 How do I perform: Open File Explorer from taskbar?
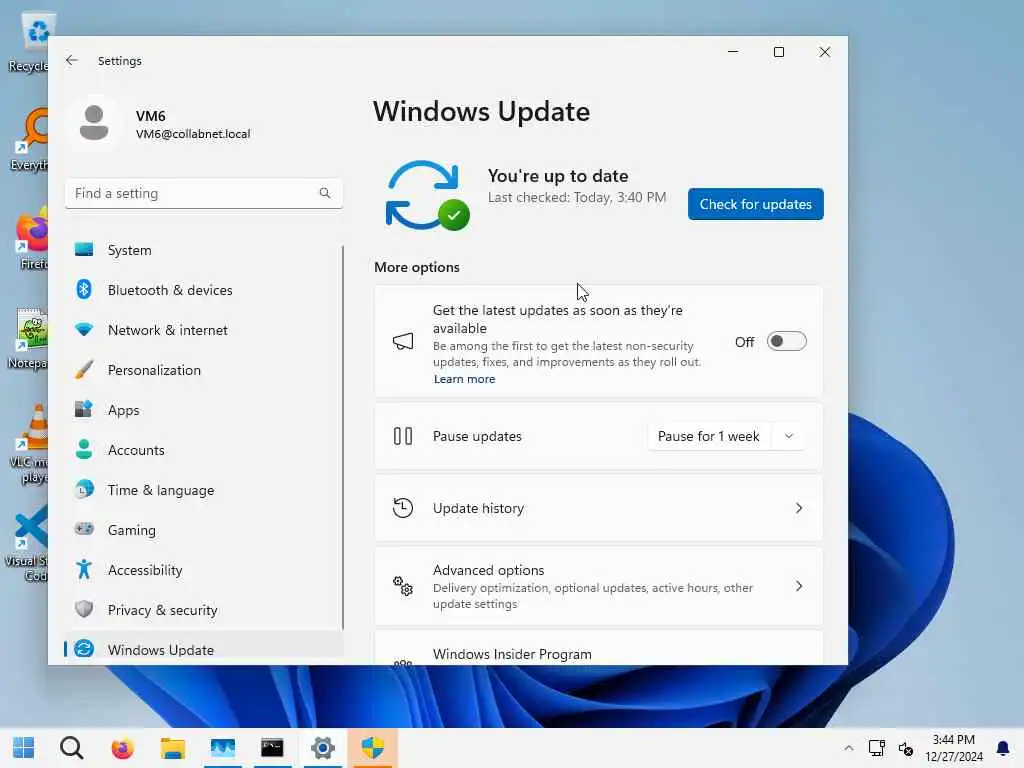172,748
